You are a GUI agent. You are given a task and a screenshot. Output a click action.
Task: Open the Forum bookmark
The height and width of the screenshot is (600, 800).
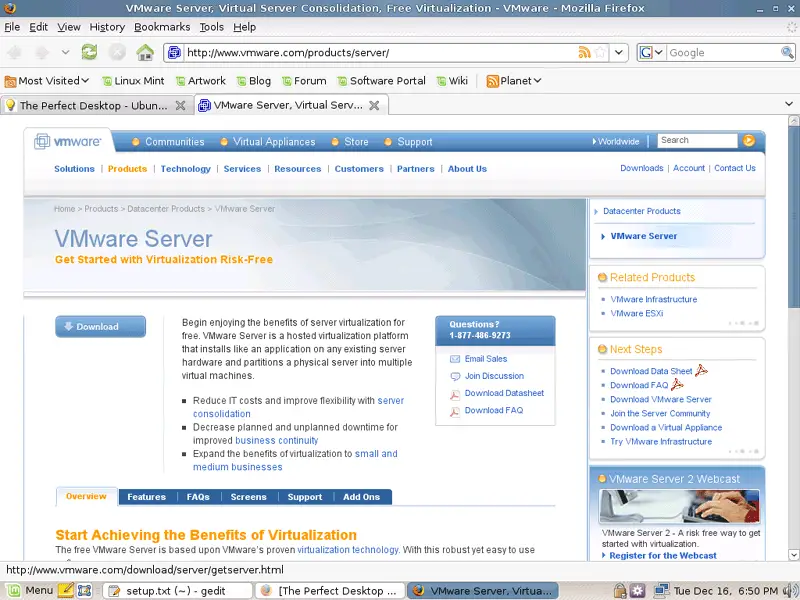coord(304,81)
